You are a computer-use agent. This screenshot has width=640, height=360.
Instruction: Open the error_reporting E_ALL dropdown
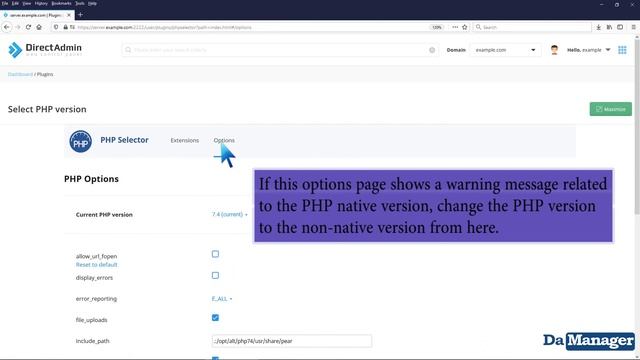tap(222, 299)
